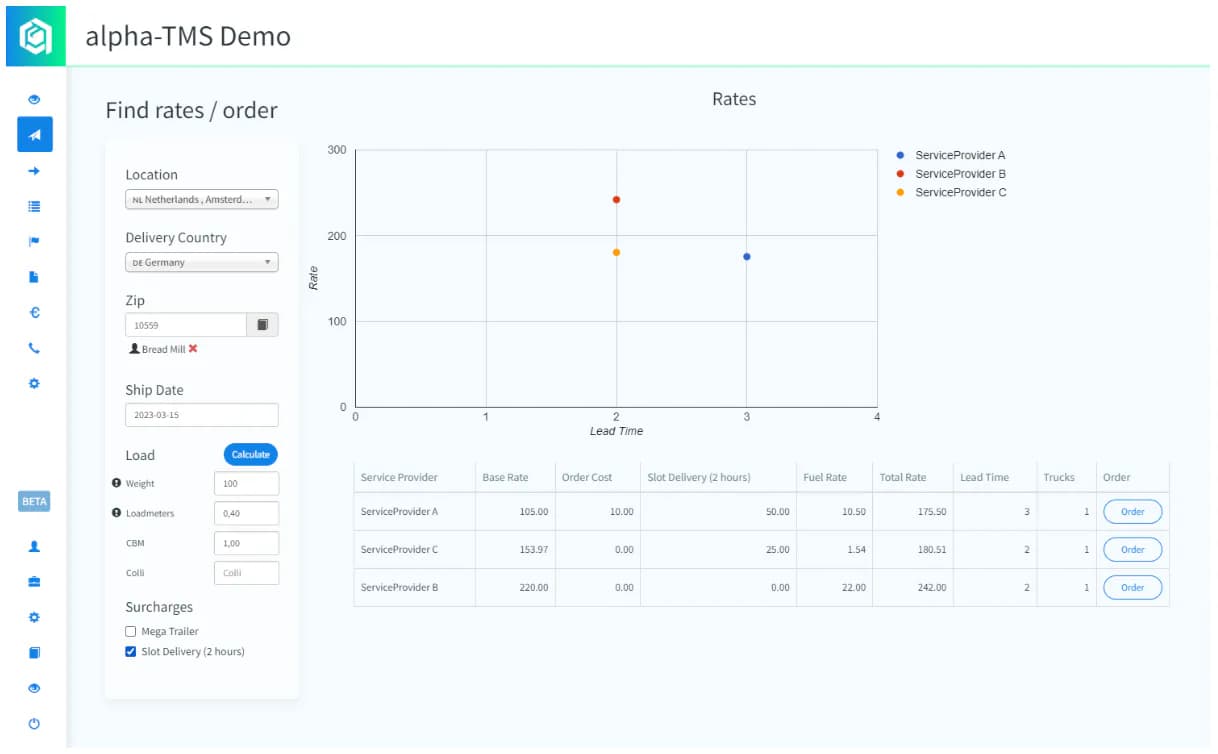Open the user profile sidebar icon
The height and width of the screenshot is (754, 1218).
(x=34, y=547)
